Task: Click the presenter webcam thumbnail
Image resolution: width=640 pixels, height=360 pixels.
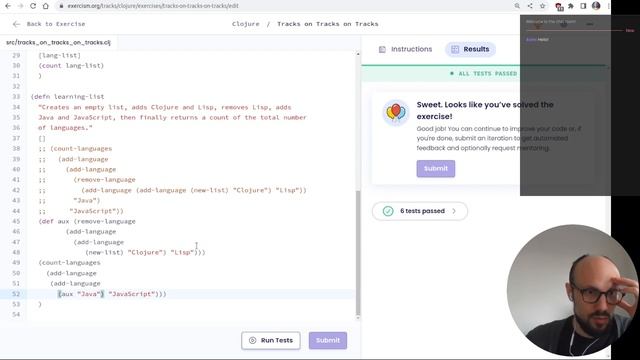Action: click(x=573, y=290)
